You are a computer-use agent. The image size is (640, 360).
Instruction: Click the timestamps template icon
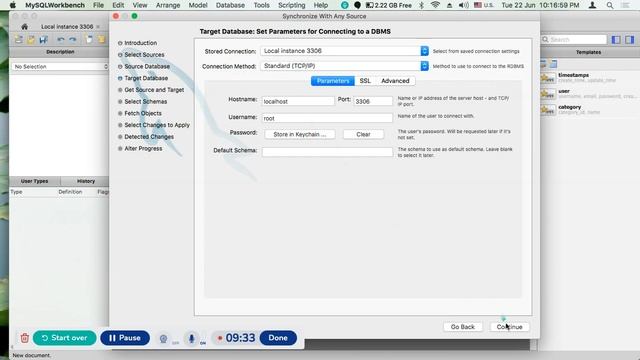coord(547,78)
